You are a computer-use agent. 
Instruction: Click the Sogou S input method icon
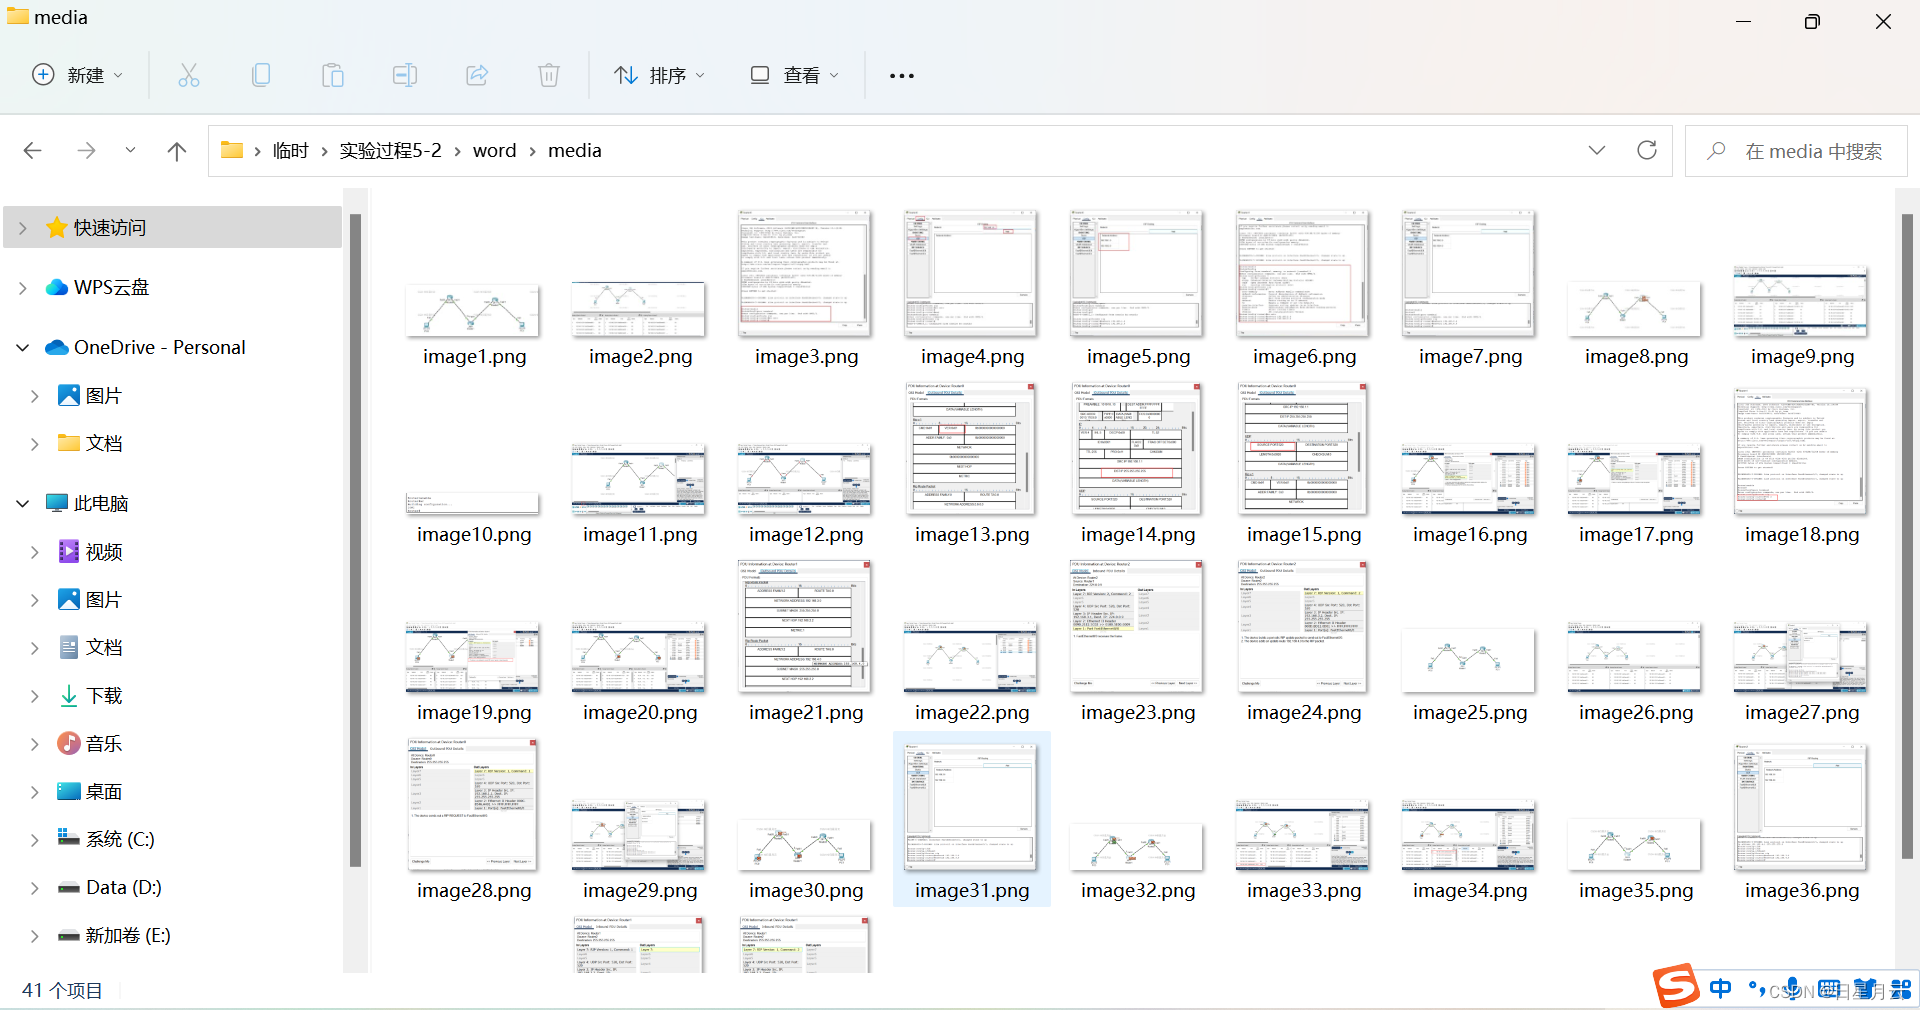coord(1676,986)
